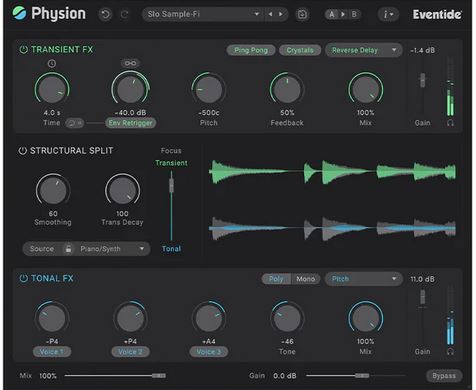Screen dimensions: 476x390
Task: Click the -P4 Voice 1 knob
Action: (52, 318)
